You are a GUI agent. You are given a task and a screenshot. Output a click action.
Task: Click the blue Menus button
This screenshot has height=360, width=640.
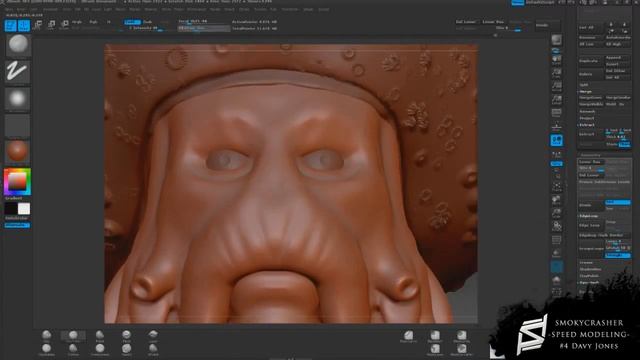click(518, 2)
